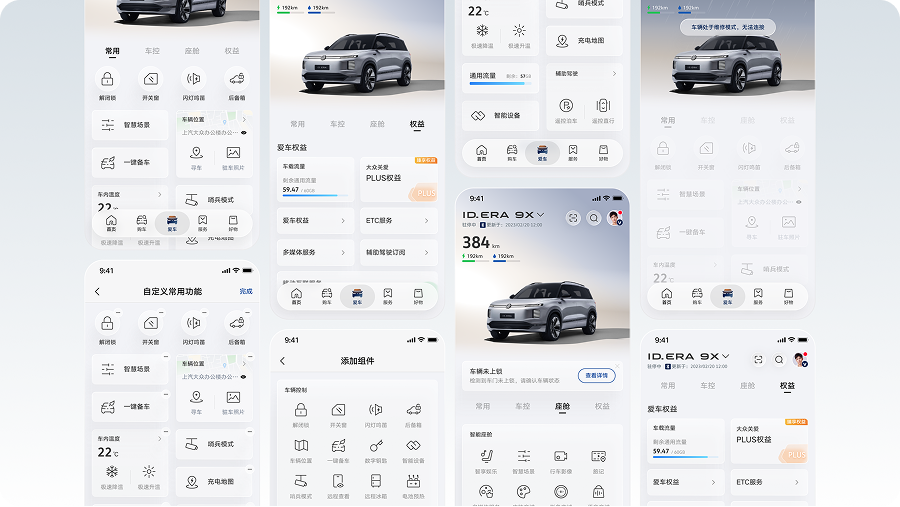Tap 电池预热 battery icon in 添加组件 grid
This screenshot has width=900, height=507.
[x=413, y=482]
